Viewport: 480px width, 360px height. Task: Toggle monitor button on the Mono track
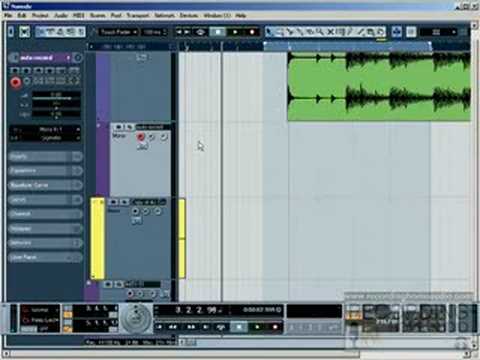tap(152, 137)
